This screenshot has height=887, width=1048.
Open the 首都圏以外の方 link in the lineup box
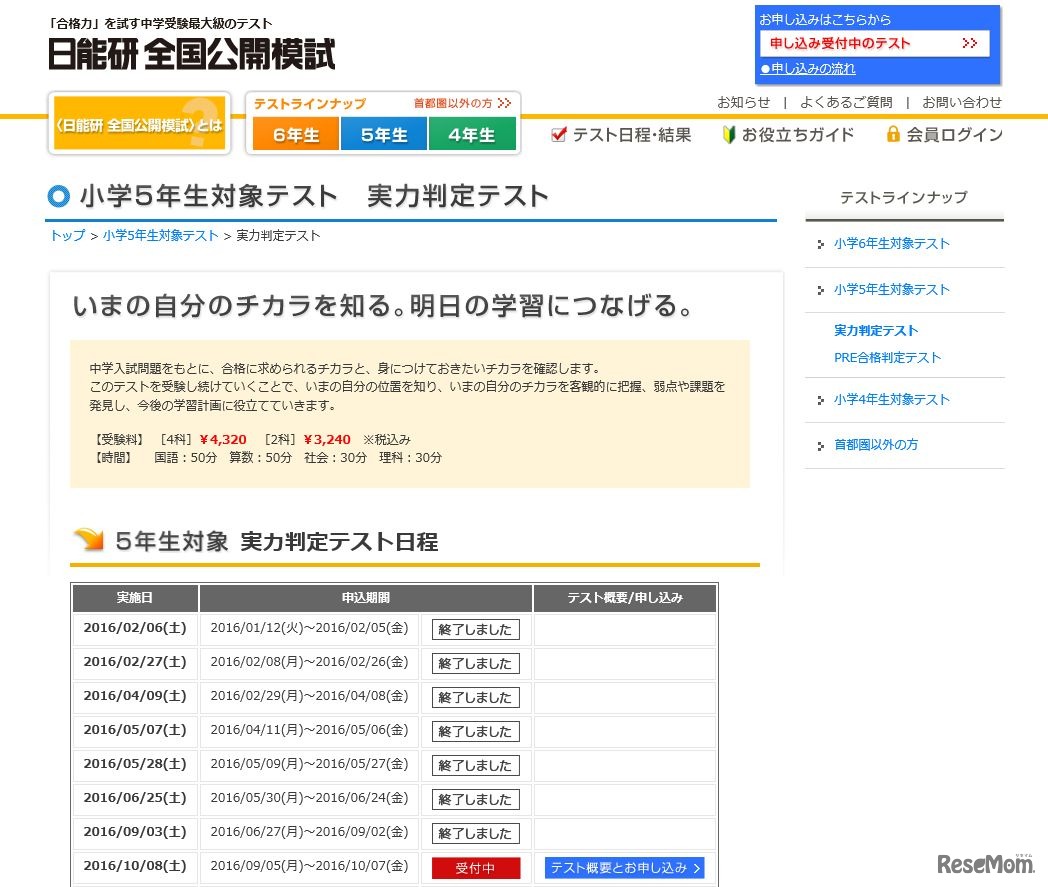point(462,103)
